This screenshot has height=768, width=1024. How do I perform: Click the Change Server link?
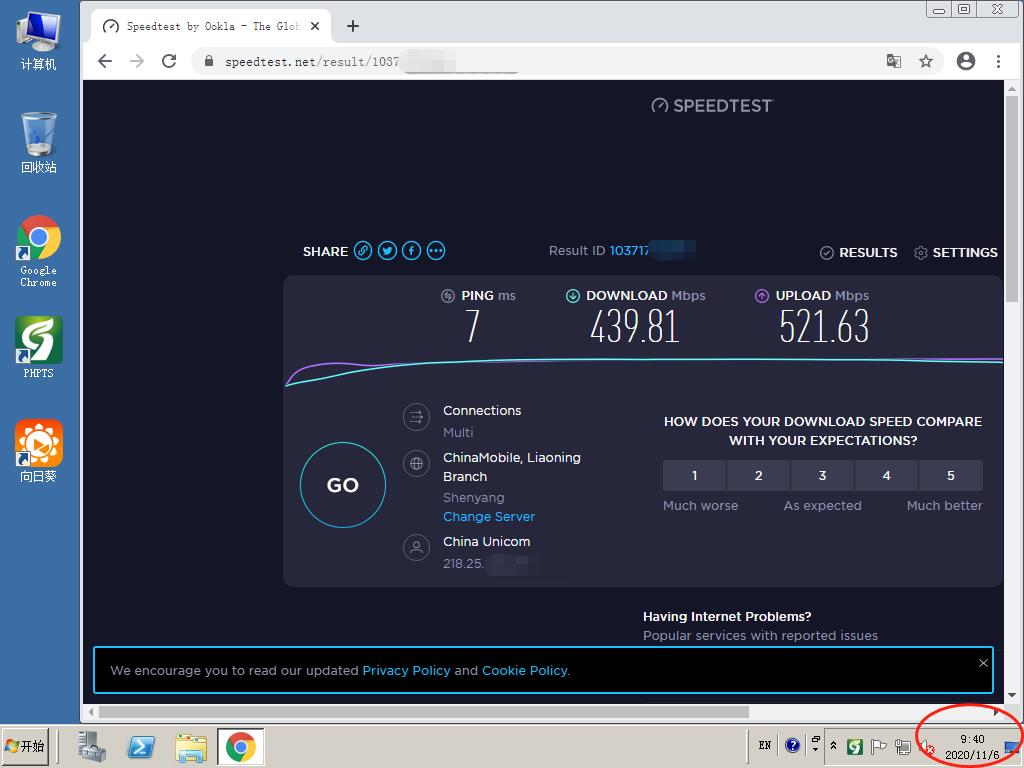488,517
